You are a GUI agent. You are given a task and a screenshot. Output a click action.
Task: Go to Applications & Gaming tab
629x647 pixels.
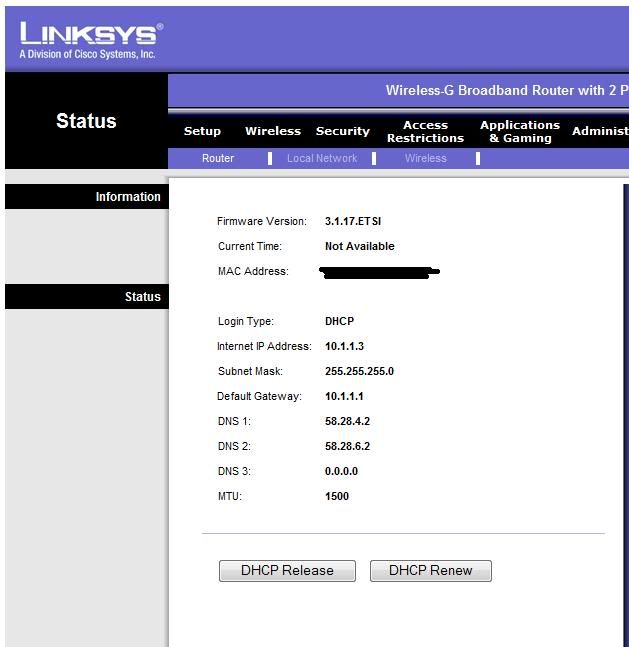click(519, 132)
